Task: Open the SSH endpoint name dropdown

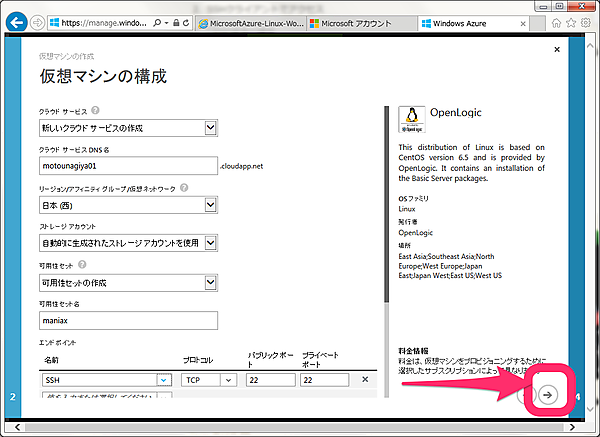Action: [163, 380]
